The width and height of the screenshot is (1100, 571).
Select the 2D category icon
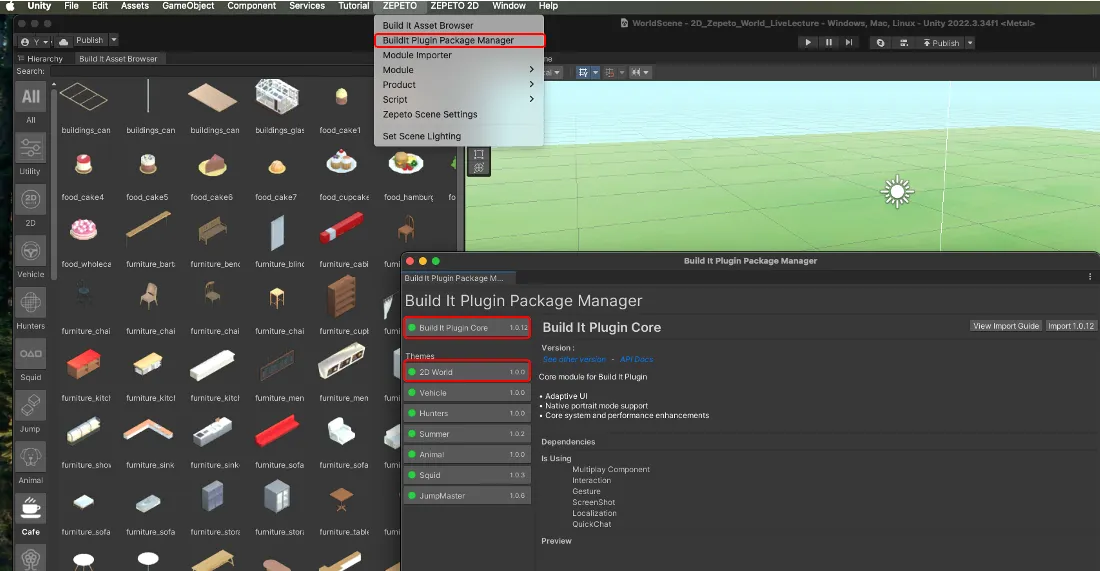[x=30, y=200]
